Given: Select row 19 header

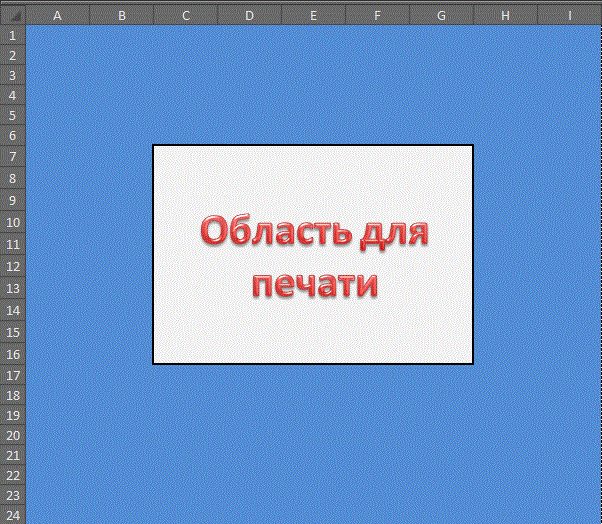Looking at the screenshot, I should coord(12,415).
